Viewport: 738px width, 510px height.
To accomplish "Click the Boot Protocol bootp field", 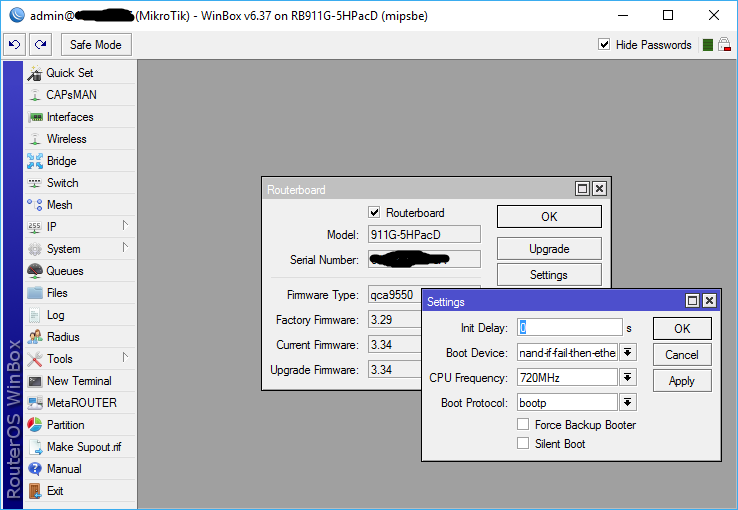I will point(567,403).
